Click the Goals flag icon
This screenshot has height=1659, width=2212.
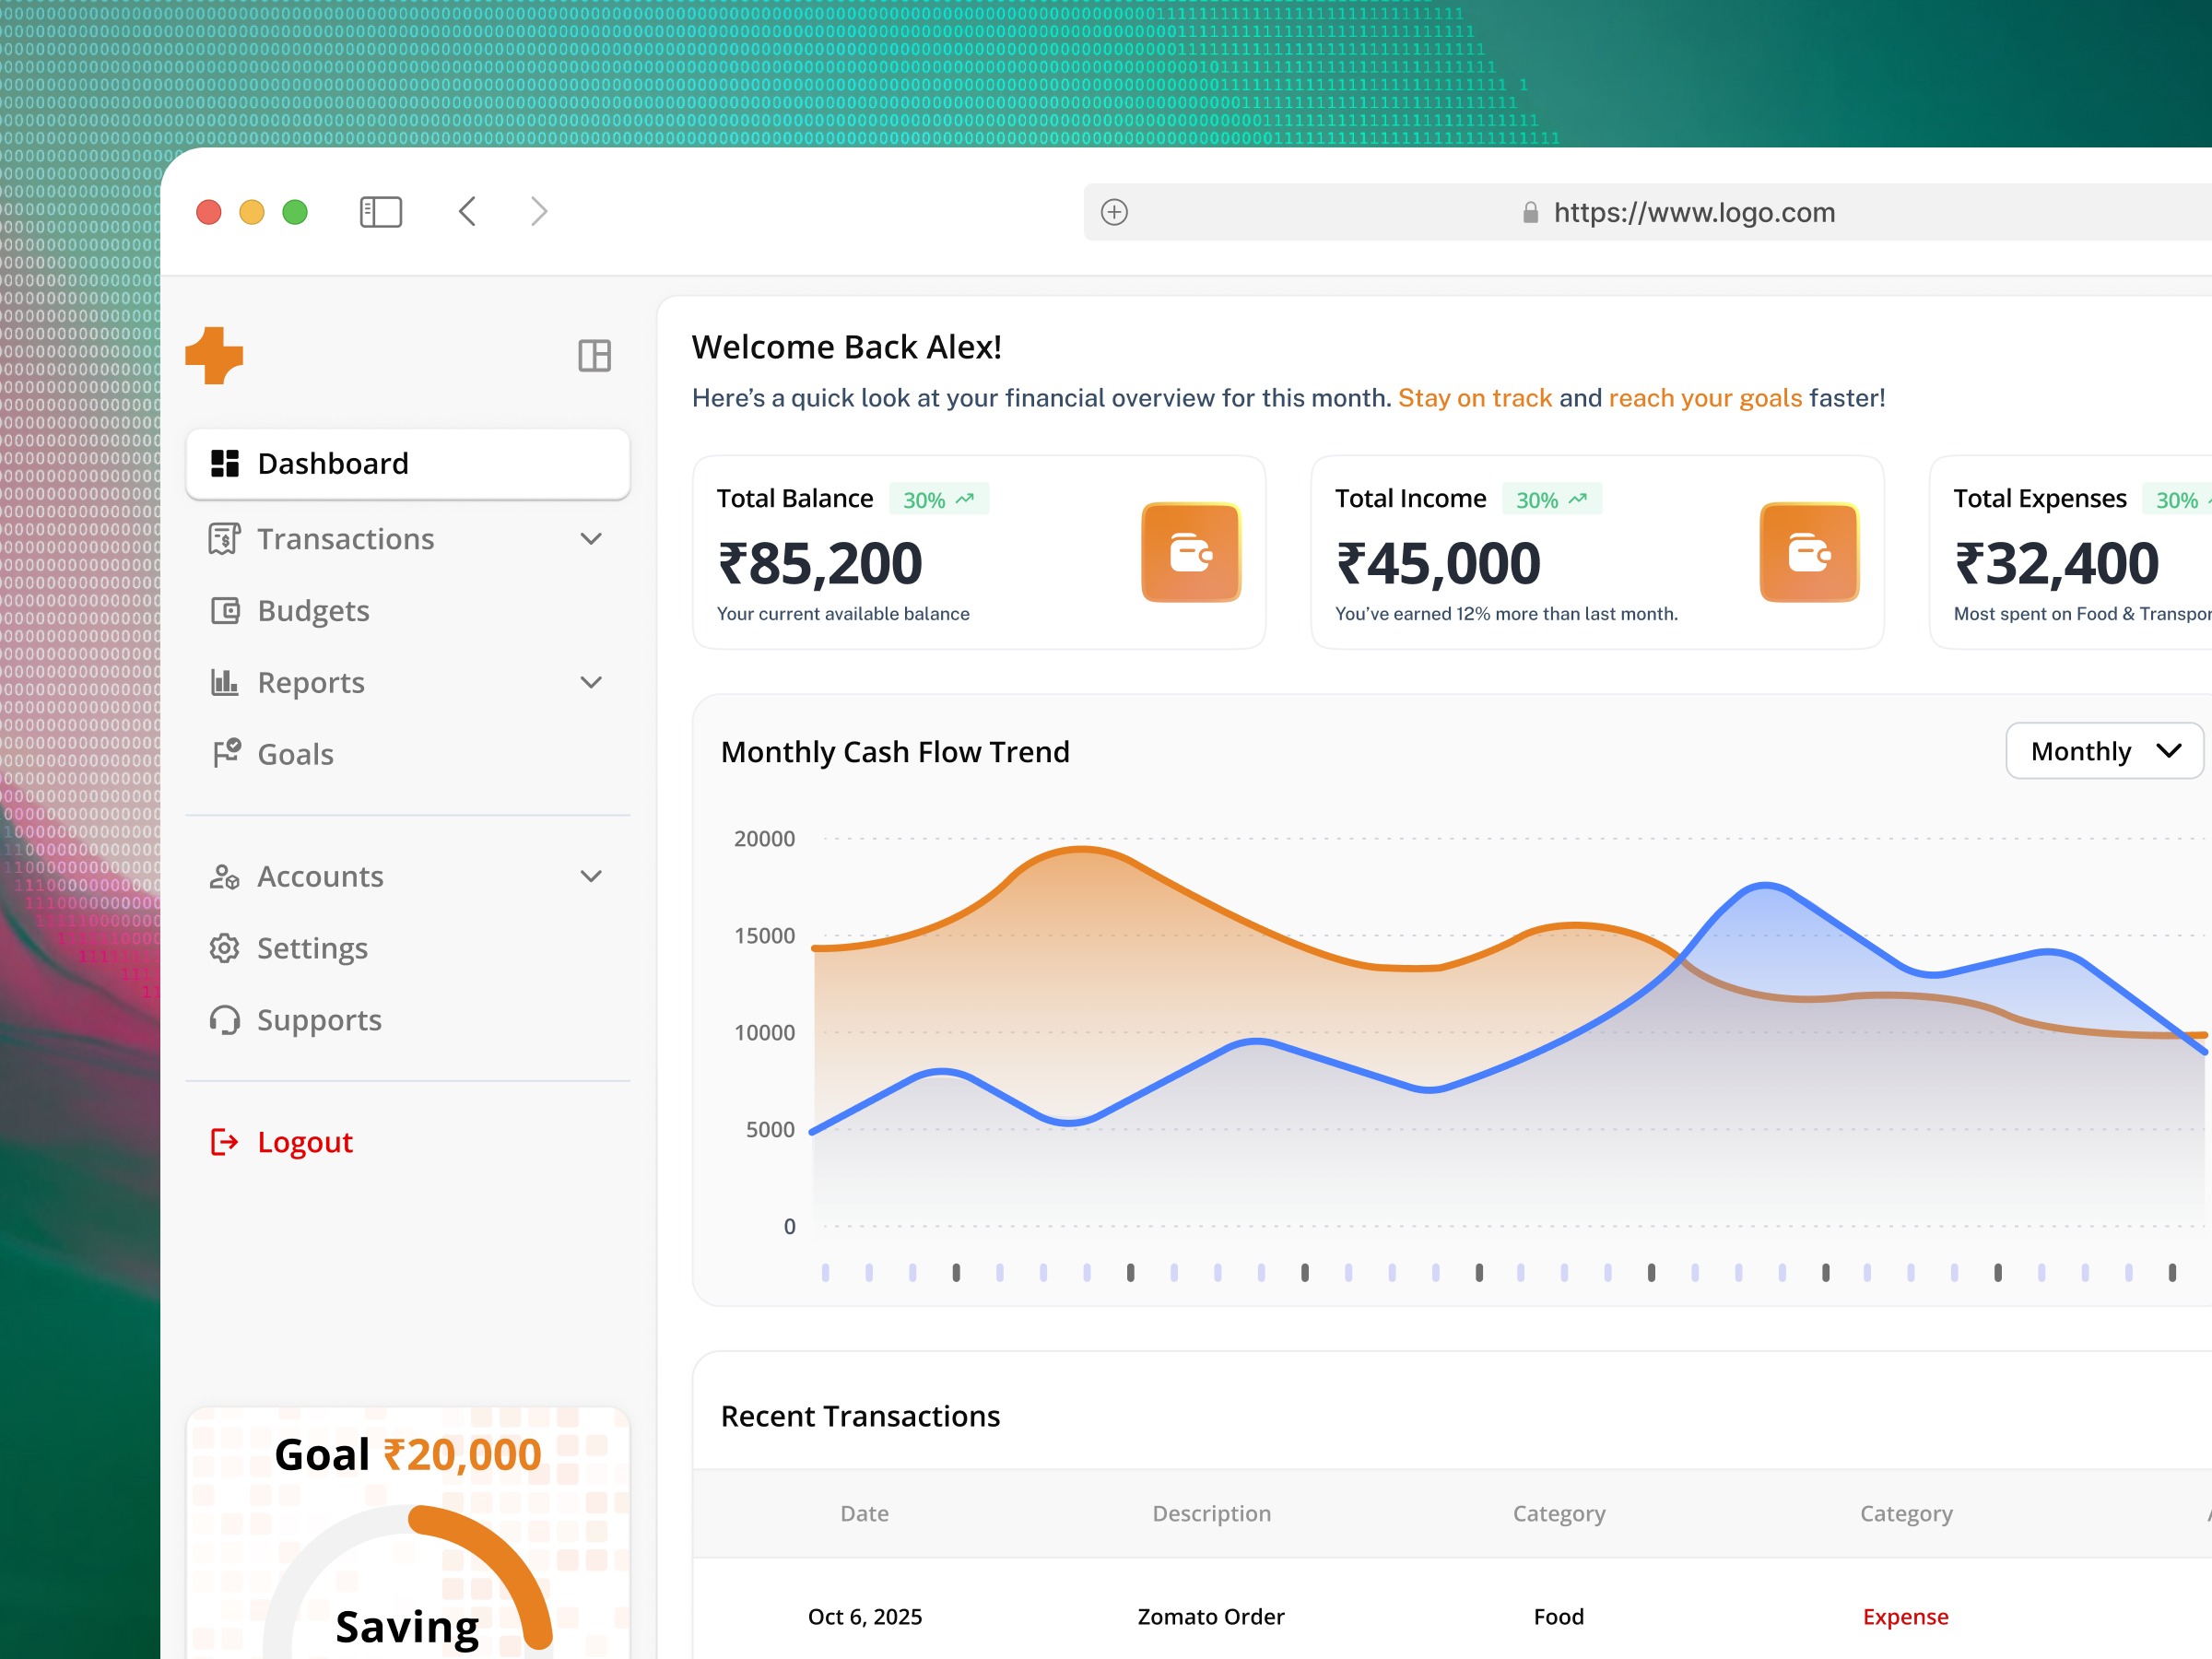click(226, 753)
